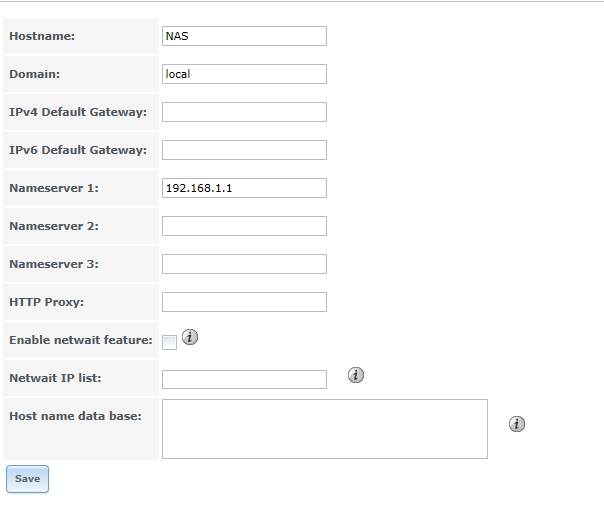Click the 'Host name data base:' label
Viewport: 604px width, 515px height.
pyautogui.click(x=75, y=415)
